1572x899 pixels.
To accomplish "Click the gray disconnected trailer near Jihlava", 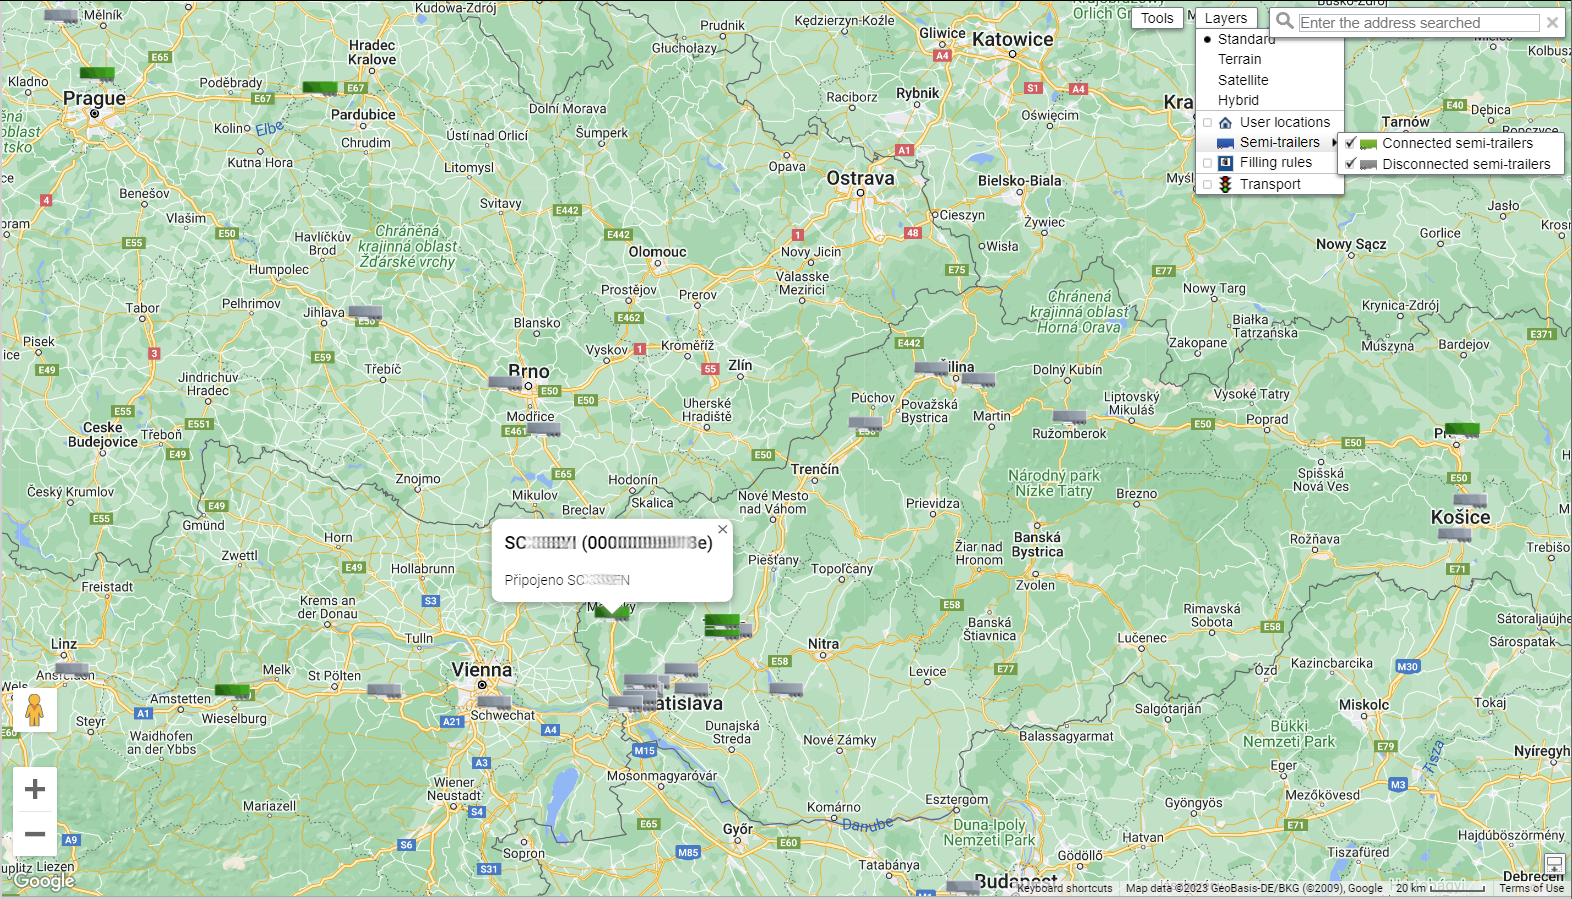I will click(365, 313).
